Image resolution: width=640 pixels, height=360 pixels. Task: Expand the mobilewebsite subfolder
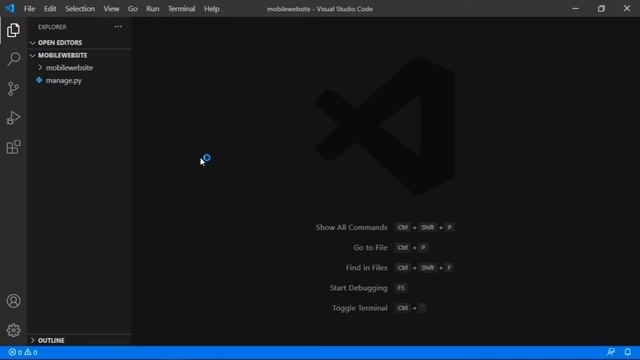click(x=40, y=67)
